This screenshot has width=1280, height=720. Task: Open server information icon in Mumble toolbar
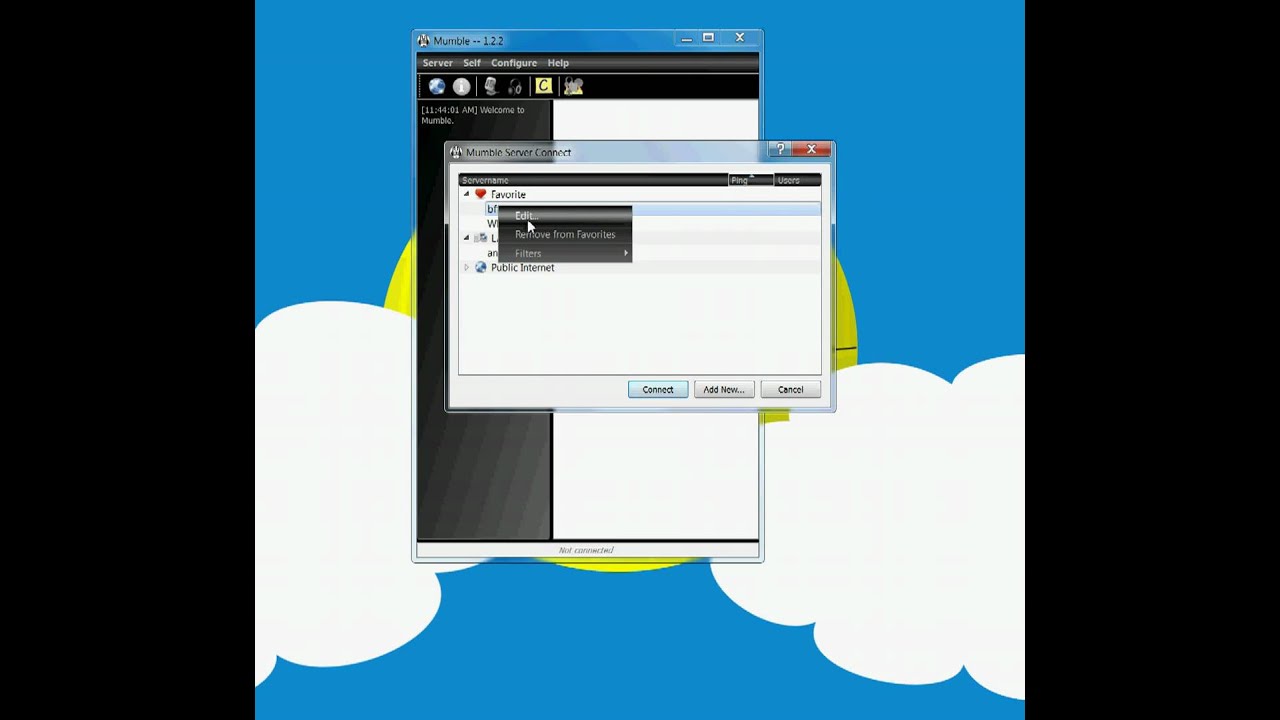click(461, 87)
